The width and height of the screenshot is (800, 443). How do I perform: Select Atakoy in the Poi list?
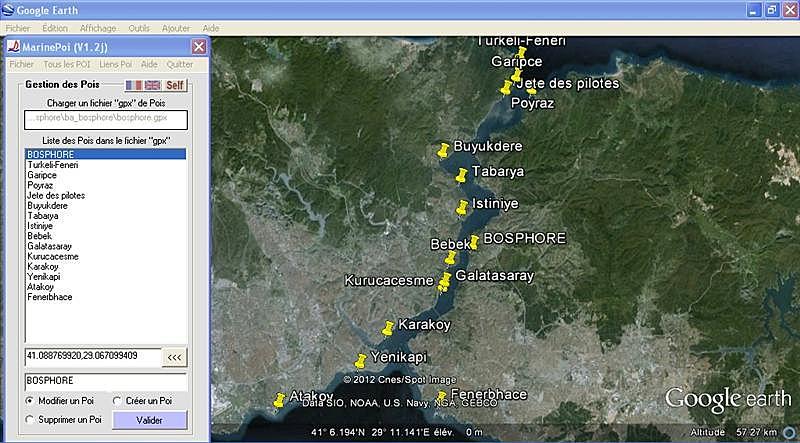click(x=106, y=287)
